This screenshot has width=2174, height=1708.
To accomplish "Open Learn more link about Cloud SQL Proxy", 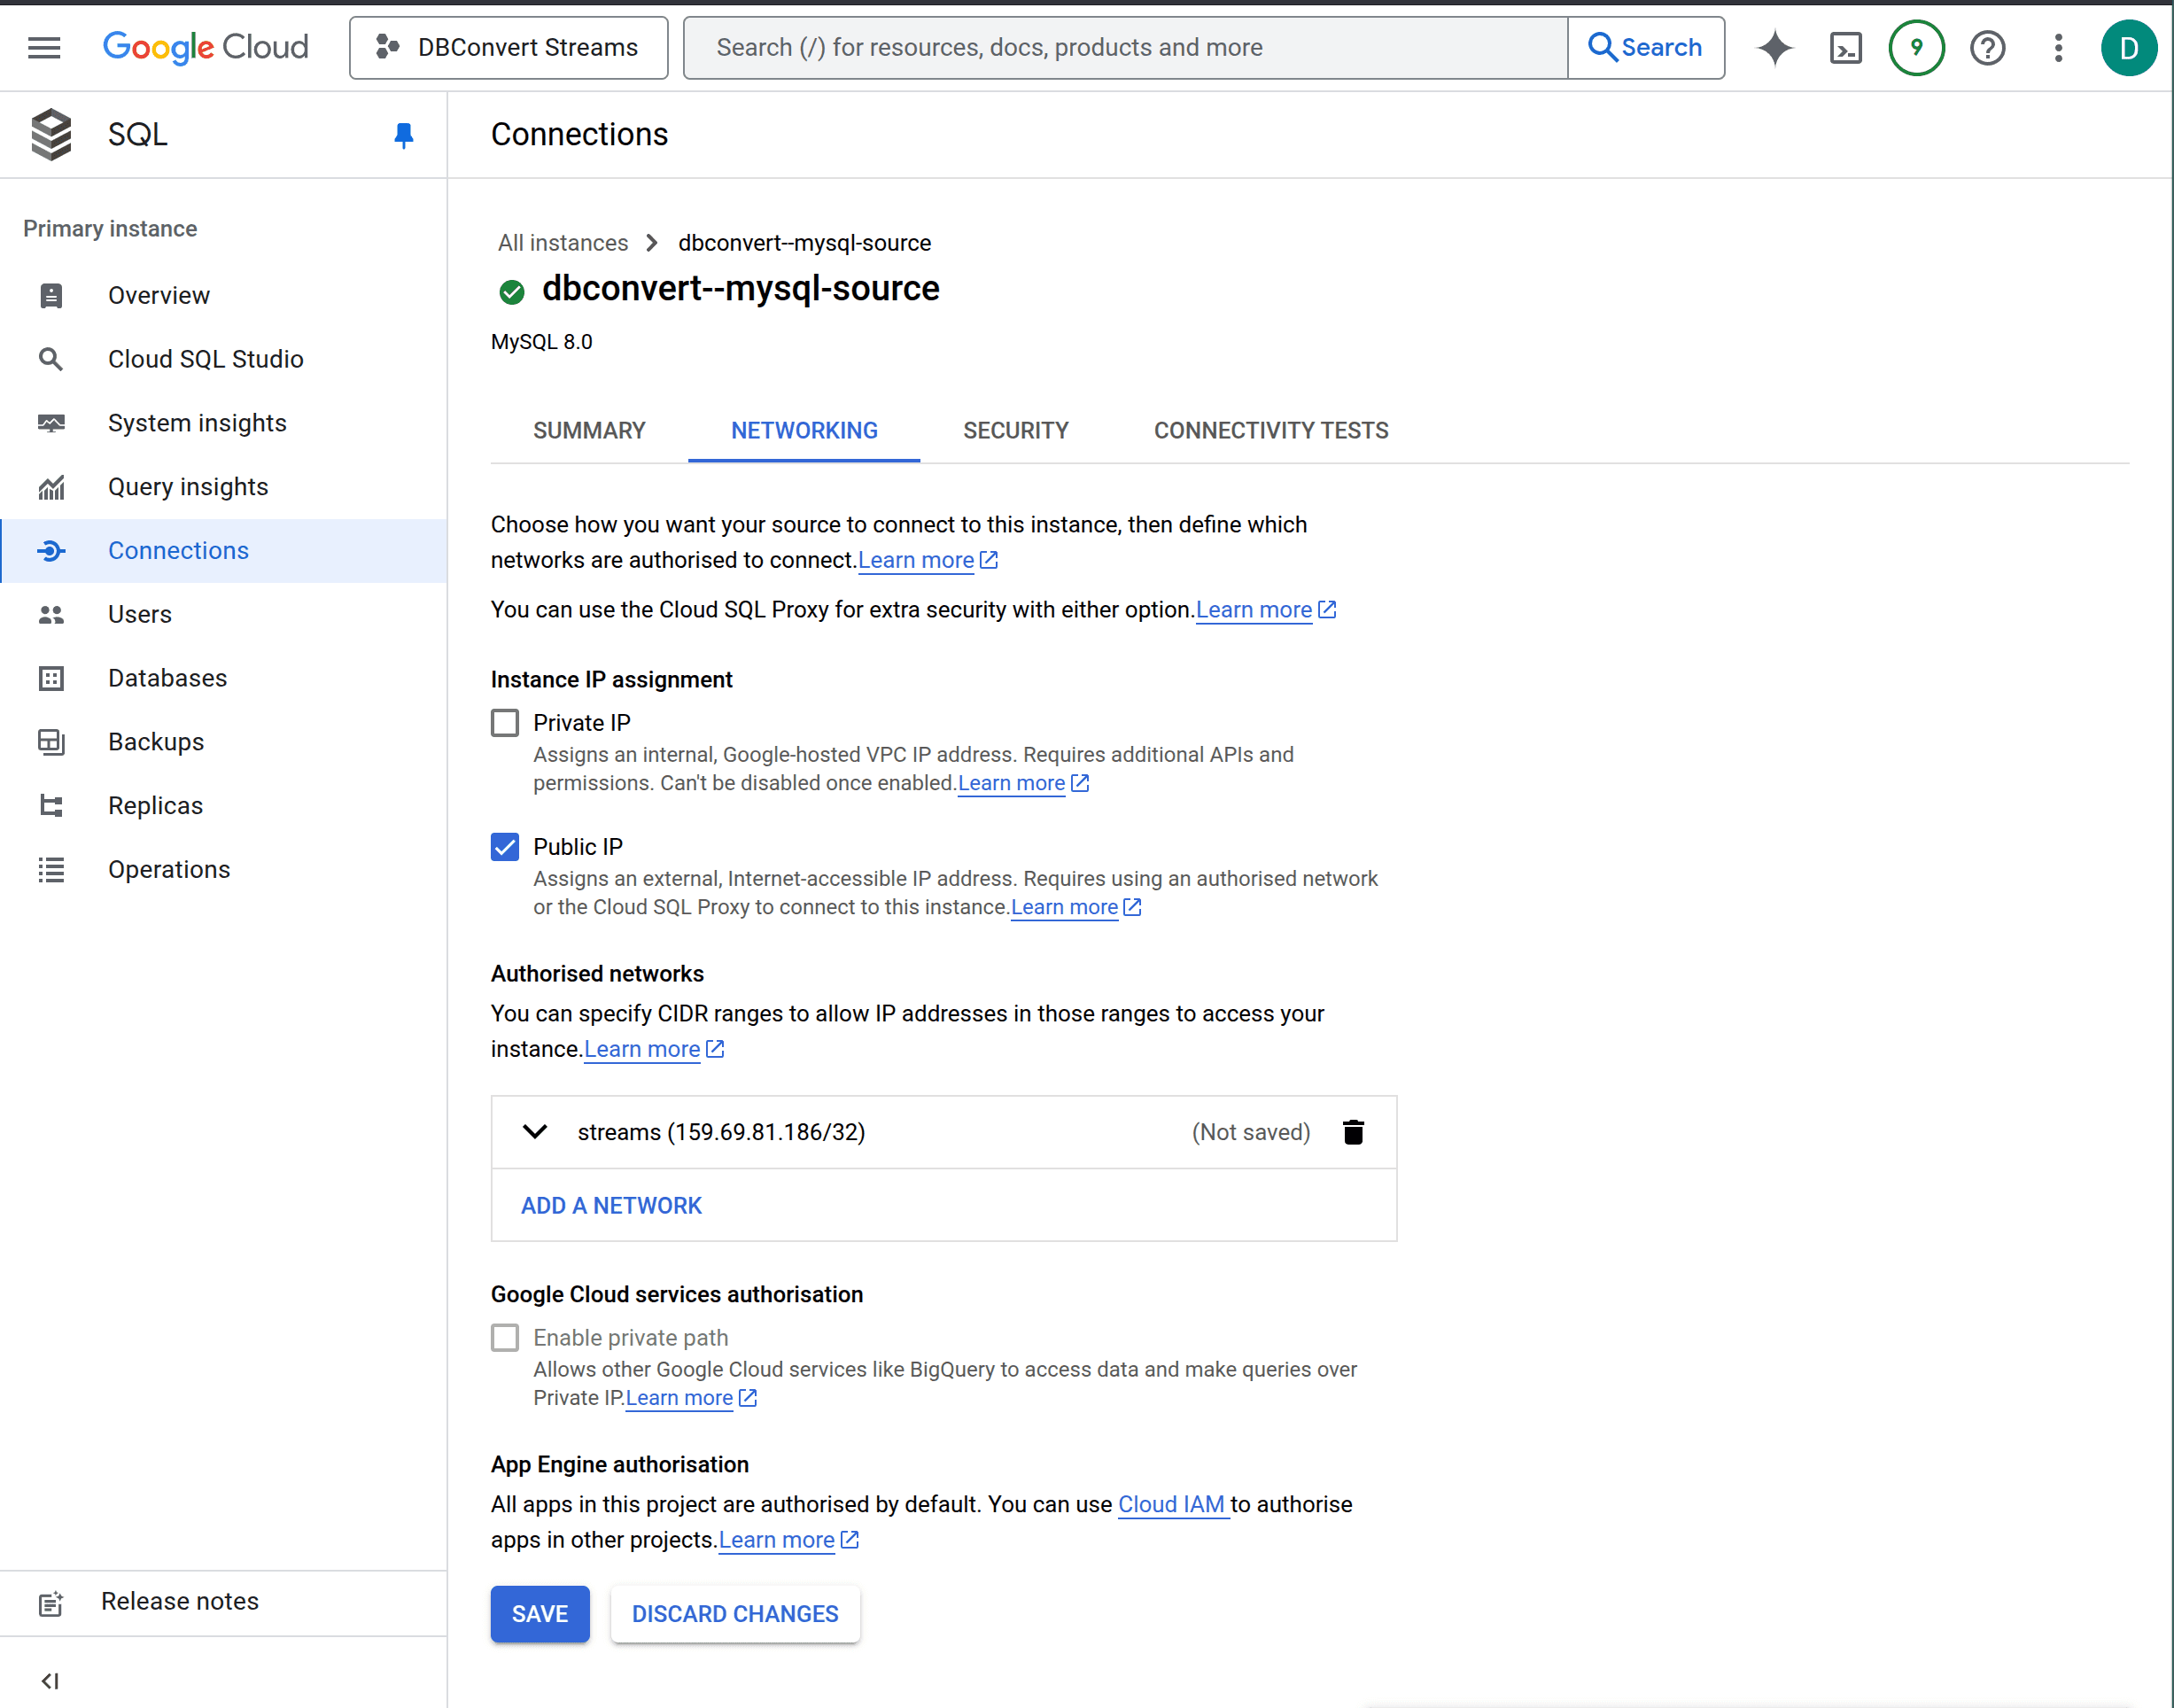I will click(1266, 610).
